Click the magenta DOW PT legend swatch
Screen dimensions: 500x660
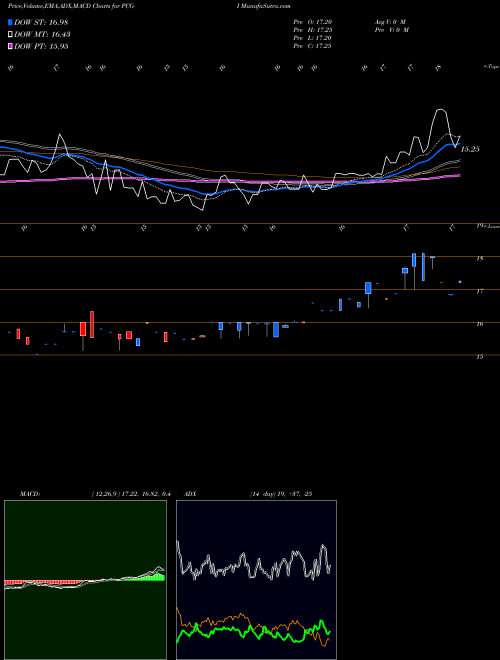(x=11, y=47)
